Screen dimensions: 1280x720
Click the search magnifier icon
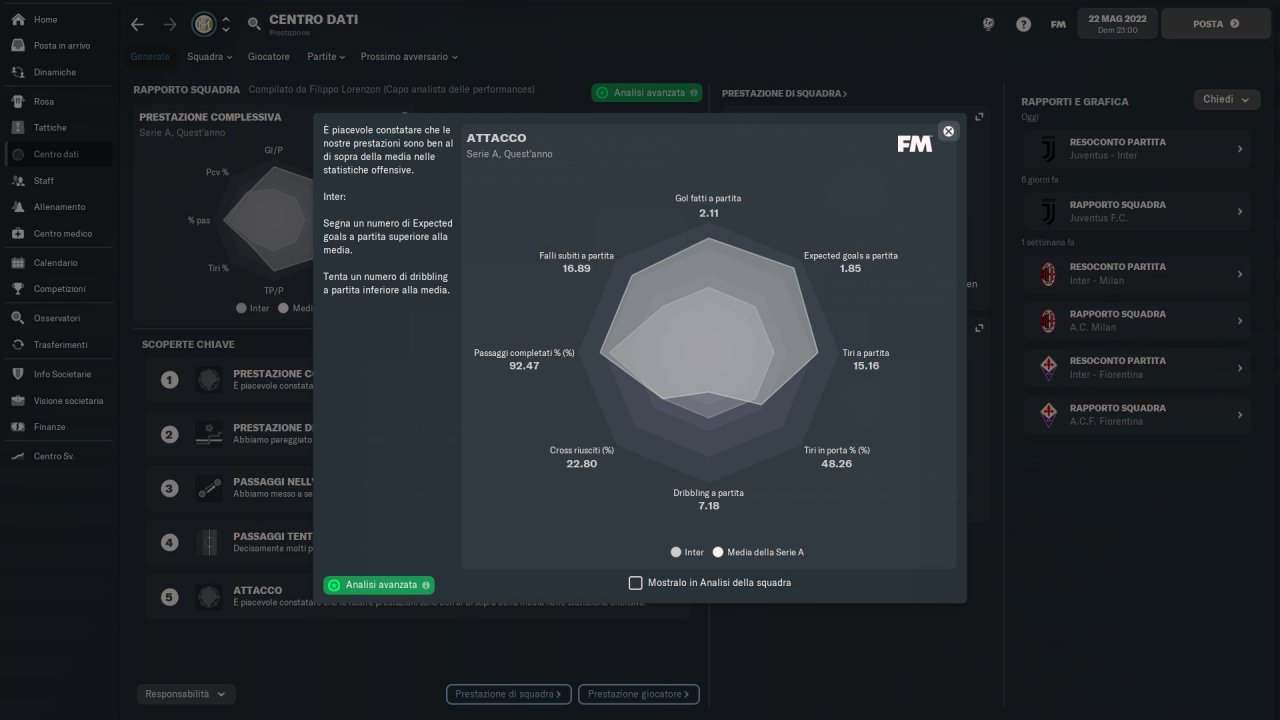pyautogui.click(x=254, y=24)
